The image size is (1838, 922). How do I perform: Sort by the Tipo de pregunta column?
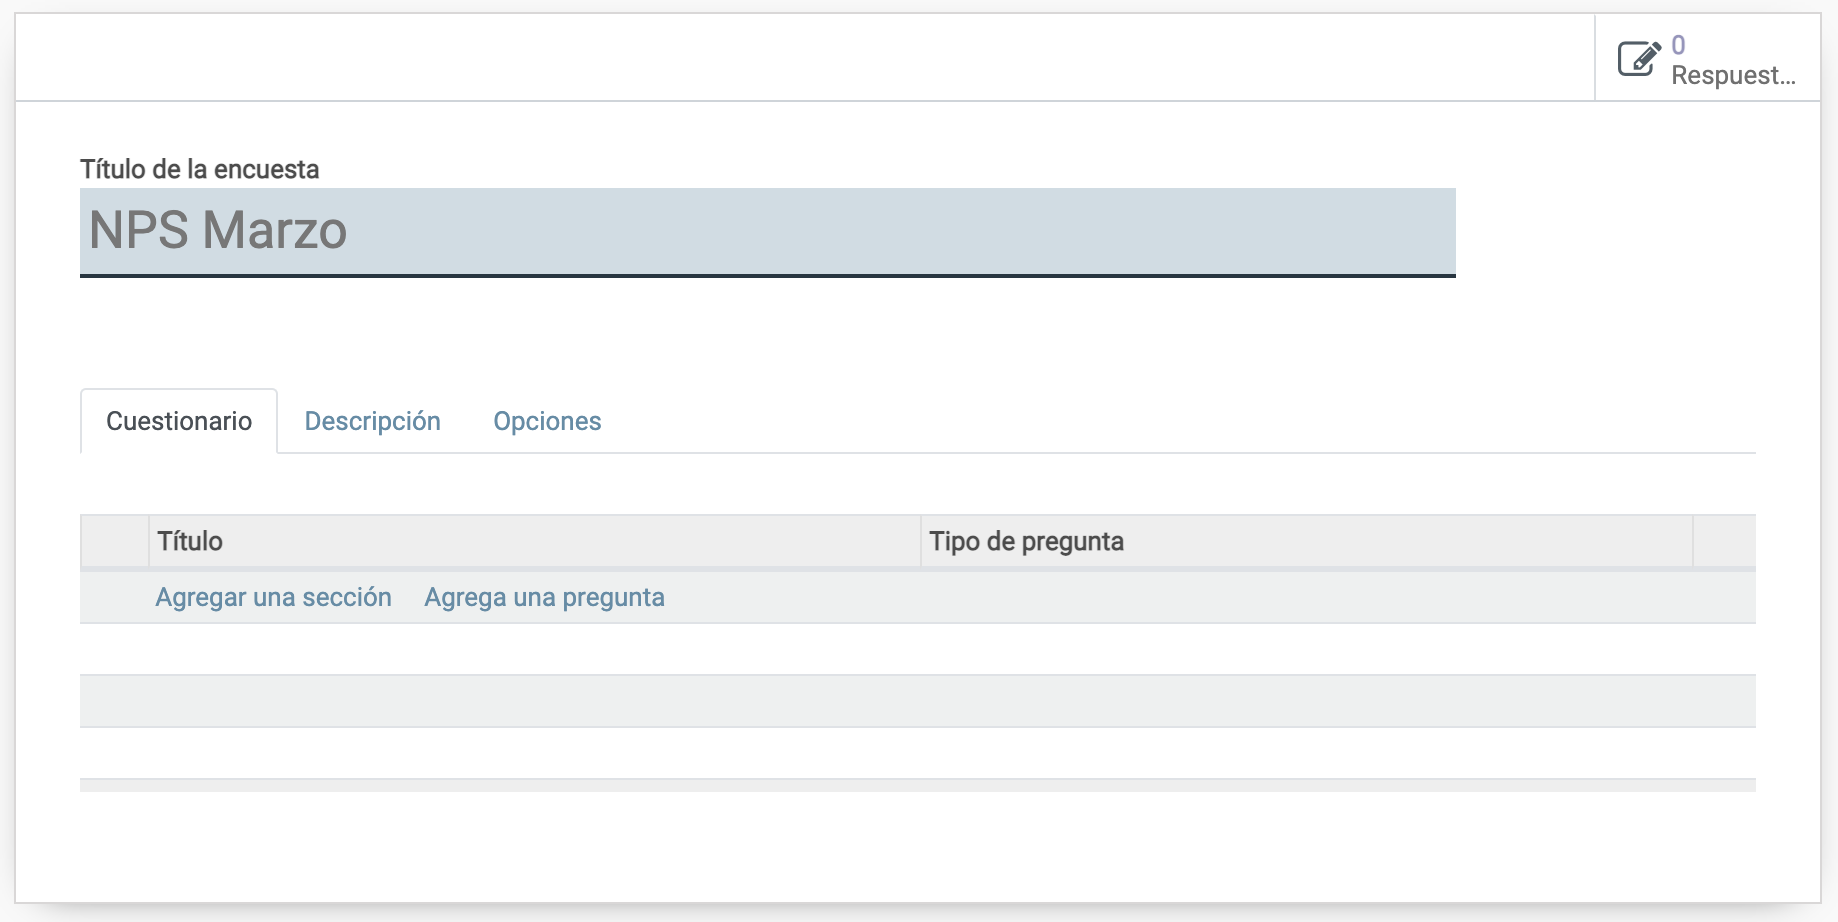[x=1307, y=541]
